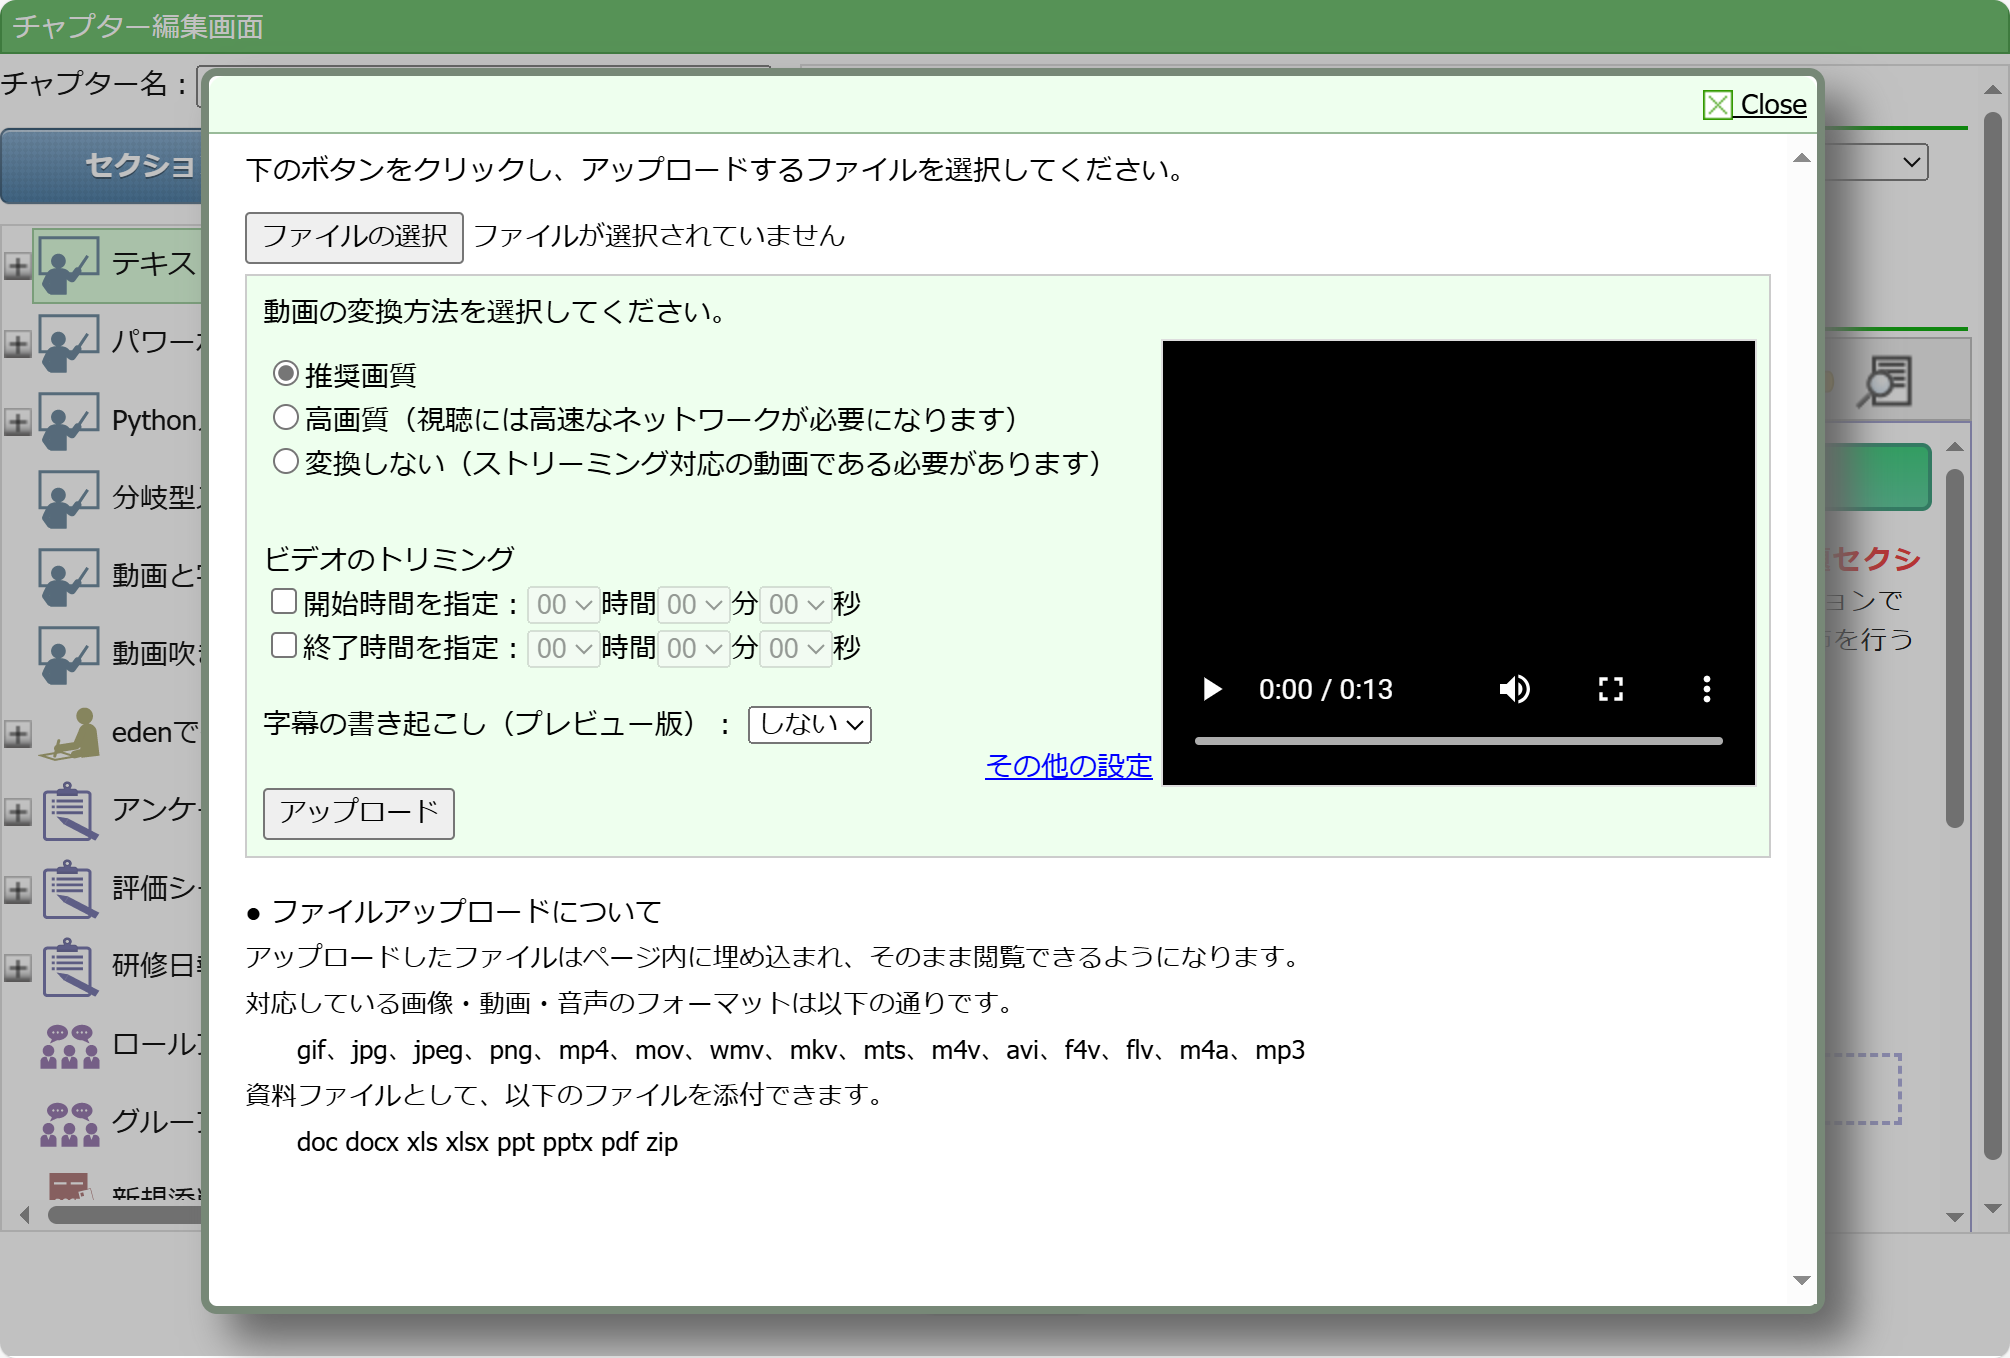Open the その他の設定 link
The height and width of the screenshot is (1358, 2010).
coord(1068,766)
